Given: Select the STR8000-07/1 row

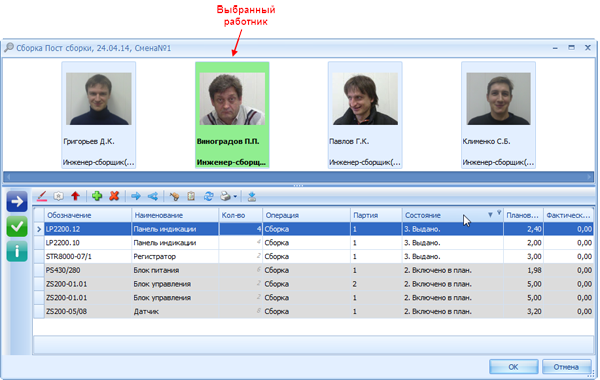Looking at the screenshot, I should (x=313, y=256).
